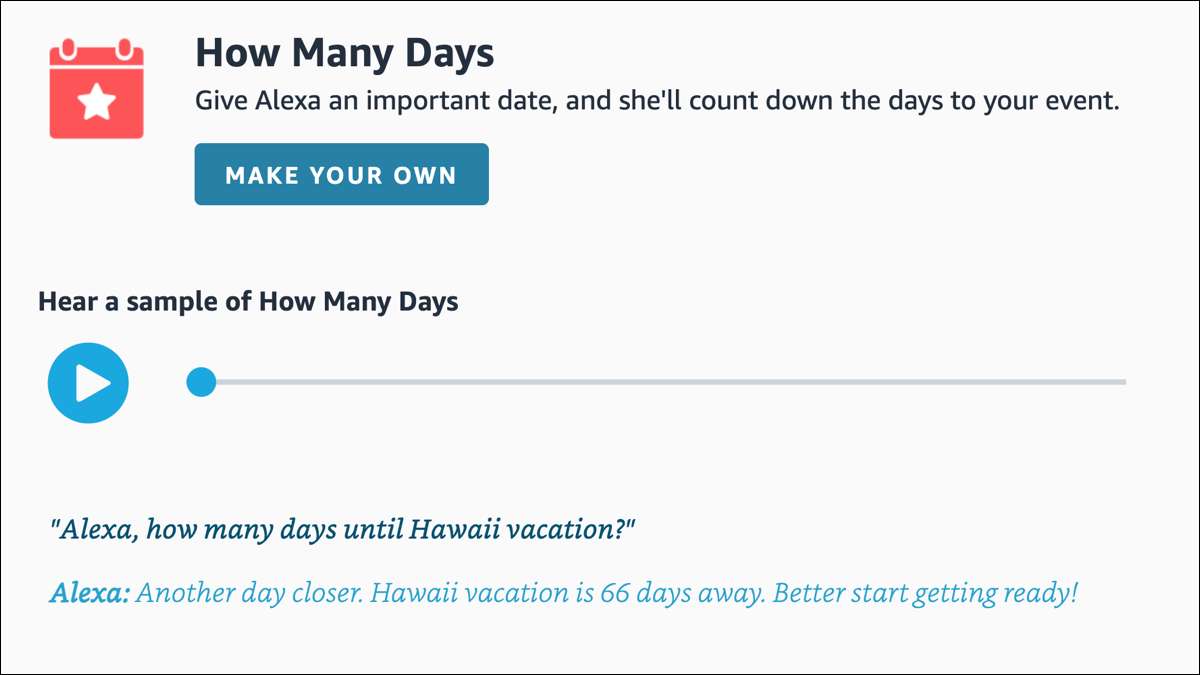Select the "How Many Days" title heading

pyautogui.click(x=344, y=53)
